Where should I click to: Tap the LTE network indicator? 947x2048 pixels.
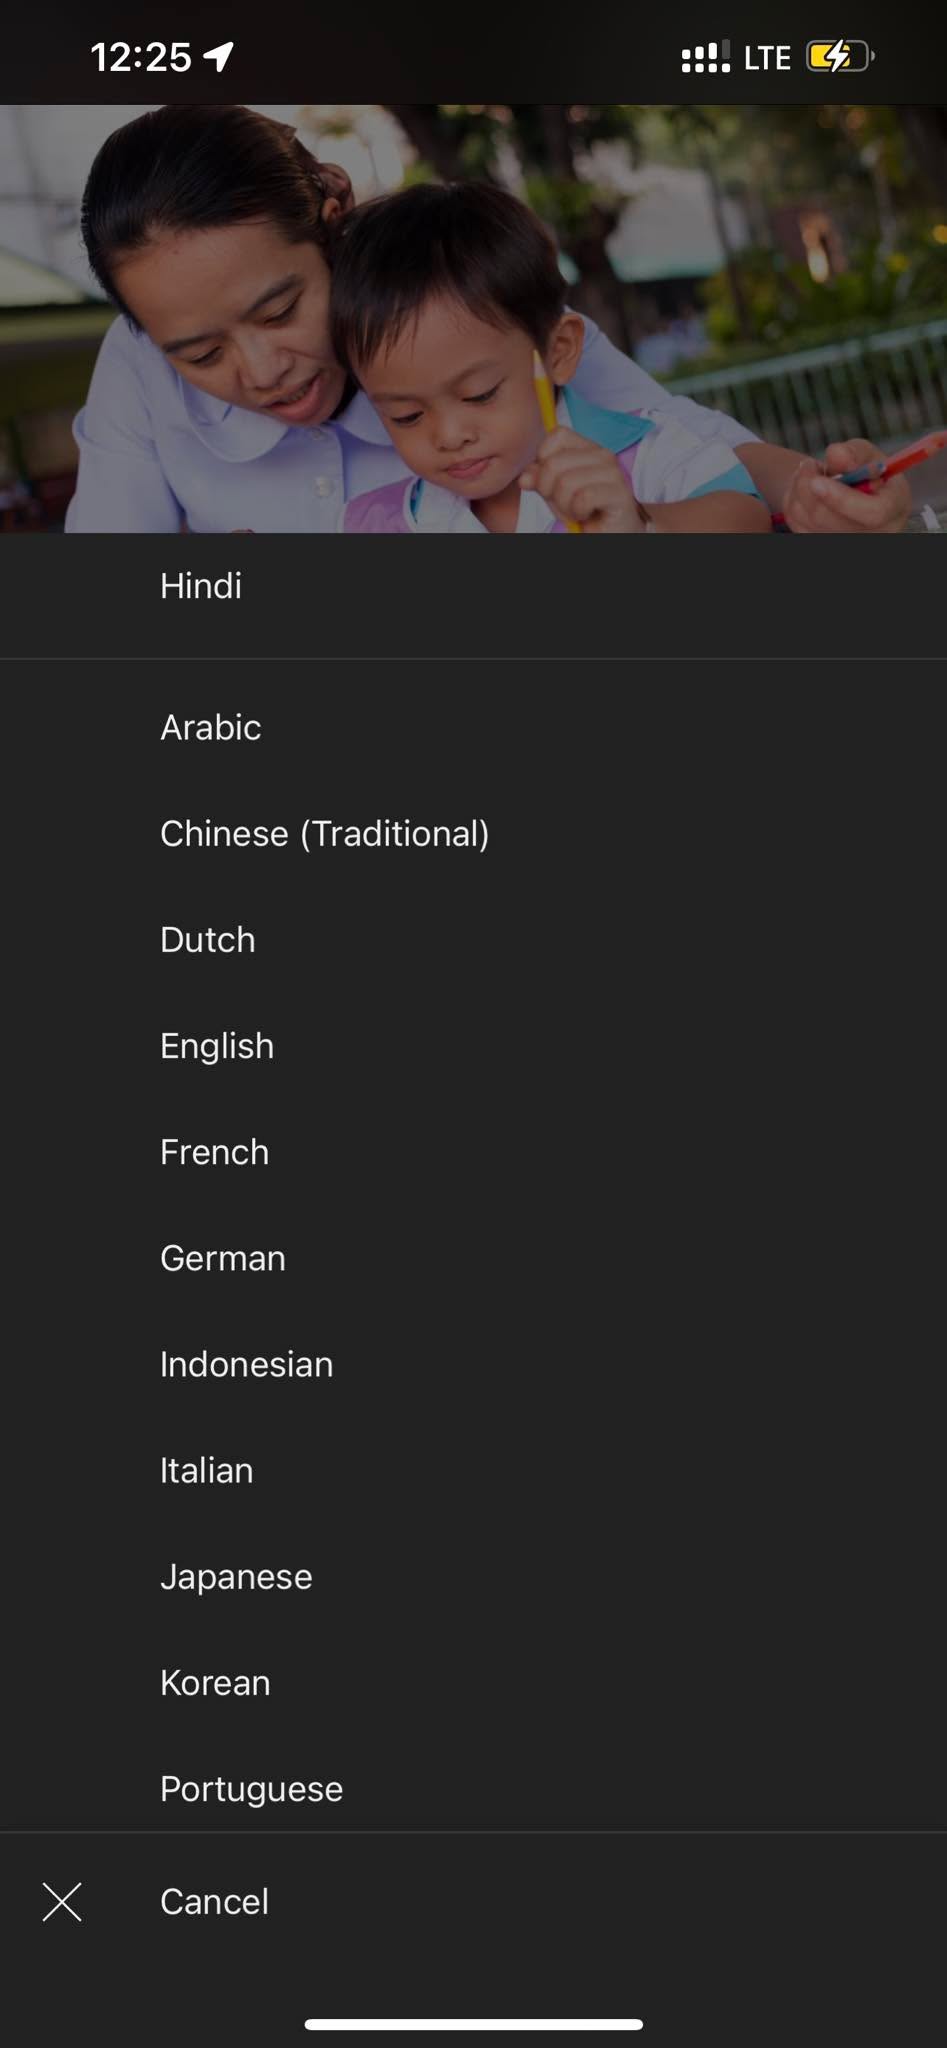[x=767, y=58]
